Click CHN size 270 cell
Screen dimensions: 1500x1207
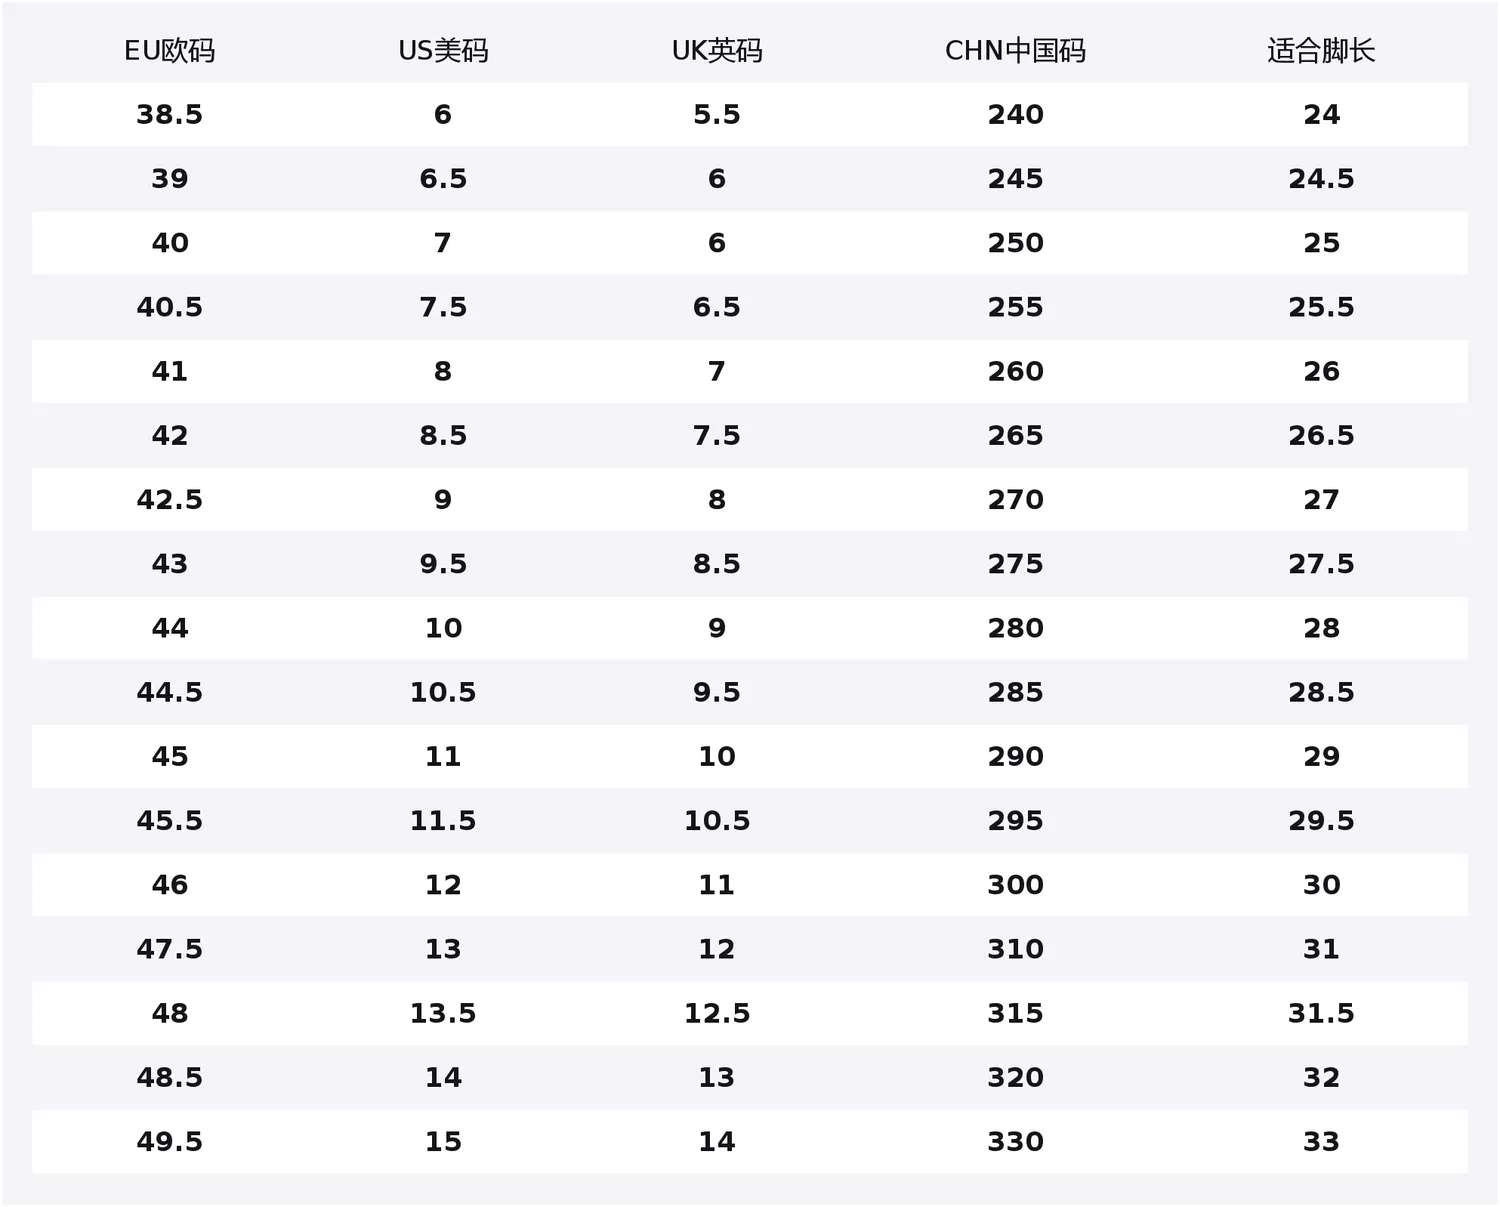click(x=1015, y=500)
